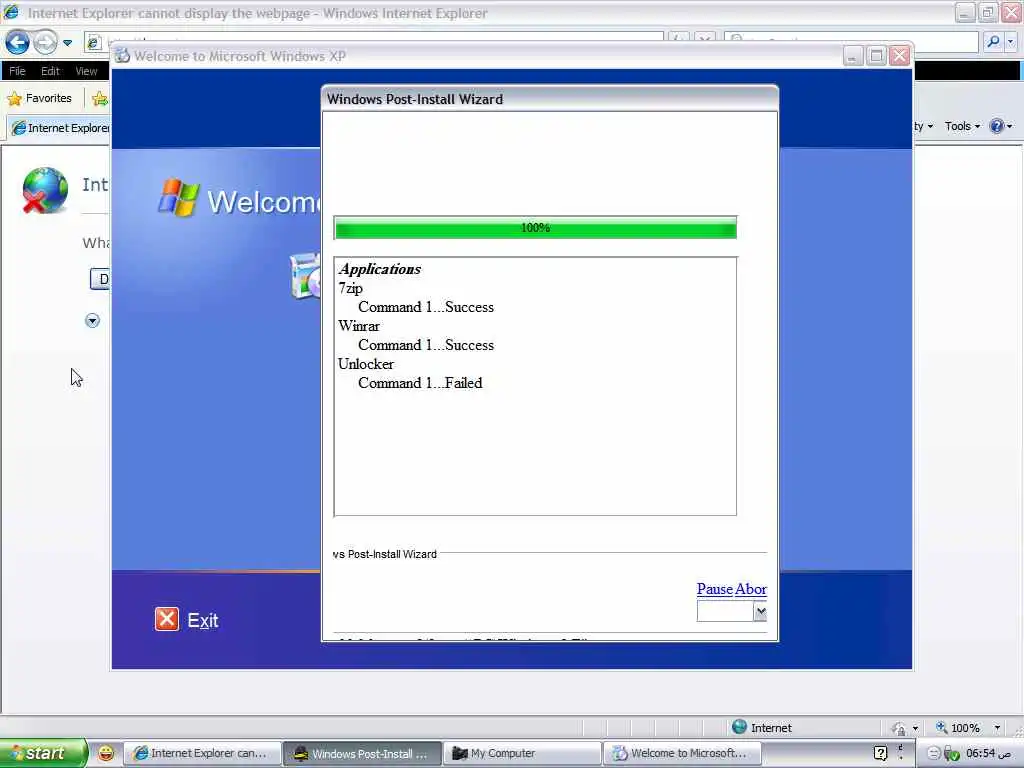1024x768 pixels.
Task: Open the search provider dropdown arrow
Action: tap(1011, 42)
